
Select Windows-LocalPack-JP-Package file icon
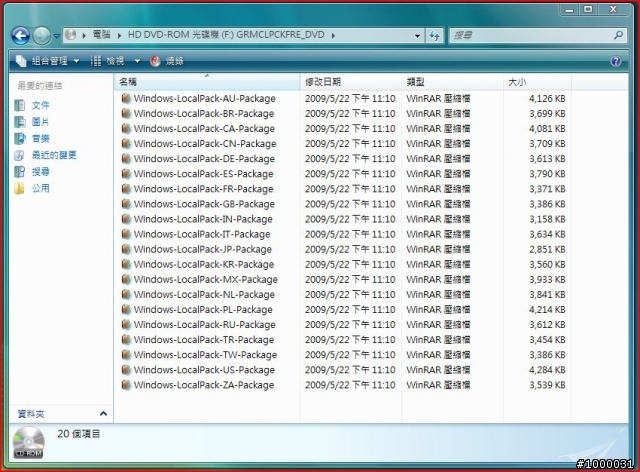[126, 249]
